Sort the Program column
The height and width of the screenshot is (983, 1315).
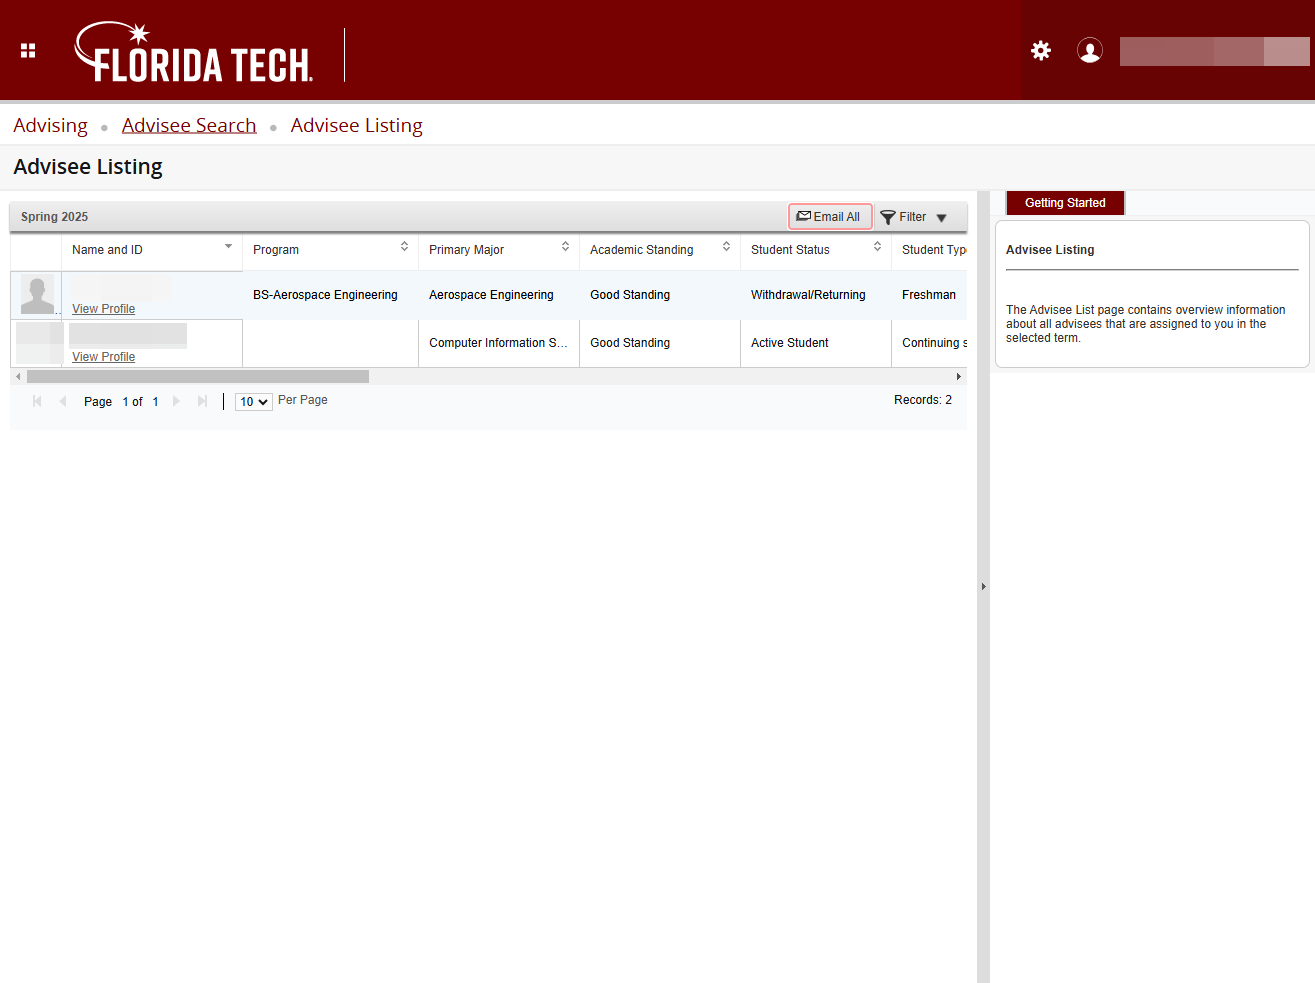coord(404,246)
